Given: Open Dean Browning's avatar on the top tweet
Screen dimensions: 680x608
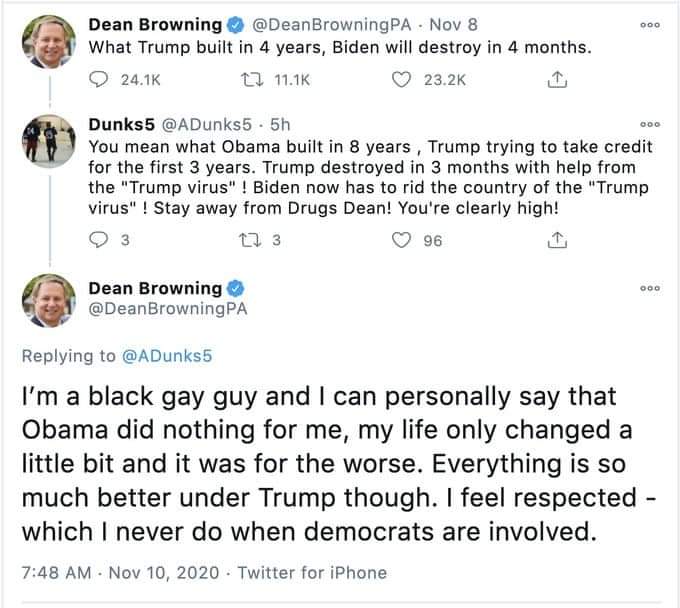Looking at the screenshot, I should coord(43,41).
